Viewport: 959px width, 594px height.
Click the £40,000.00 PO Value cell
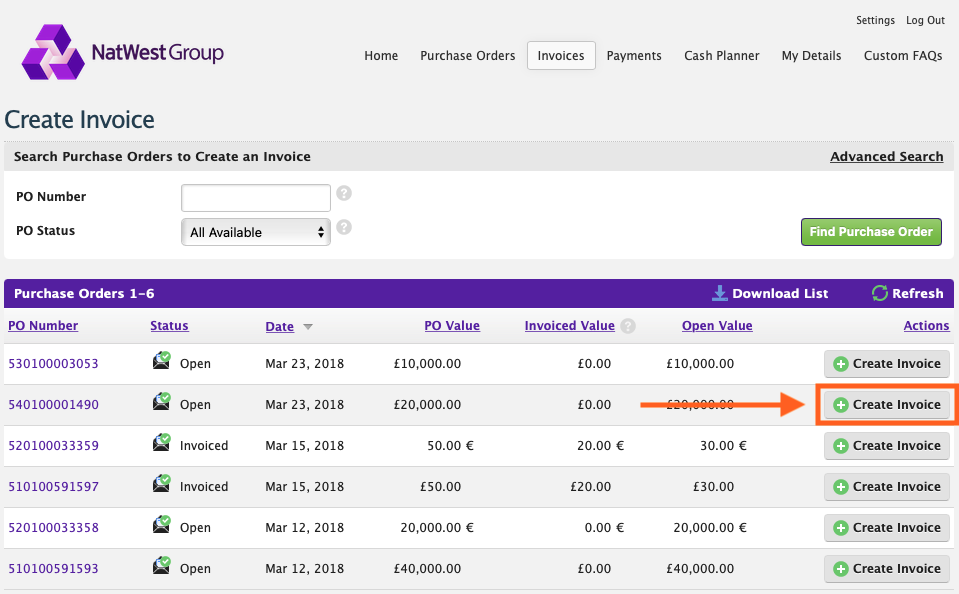coord(427,569)
